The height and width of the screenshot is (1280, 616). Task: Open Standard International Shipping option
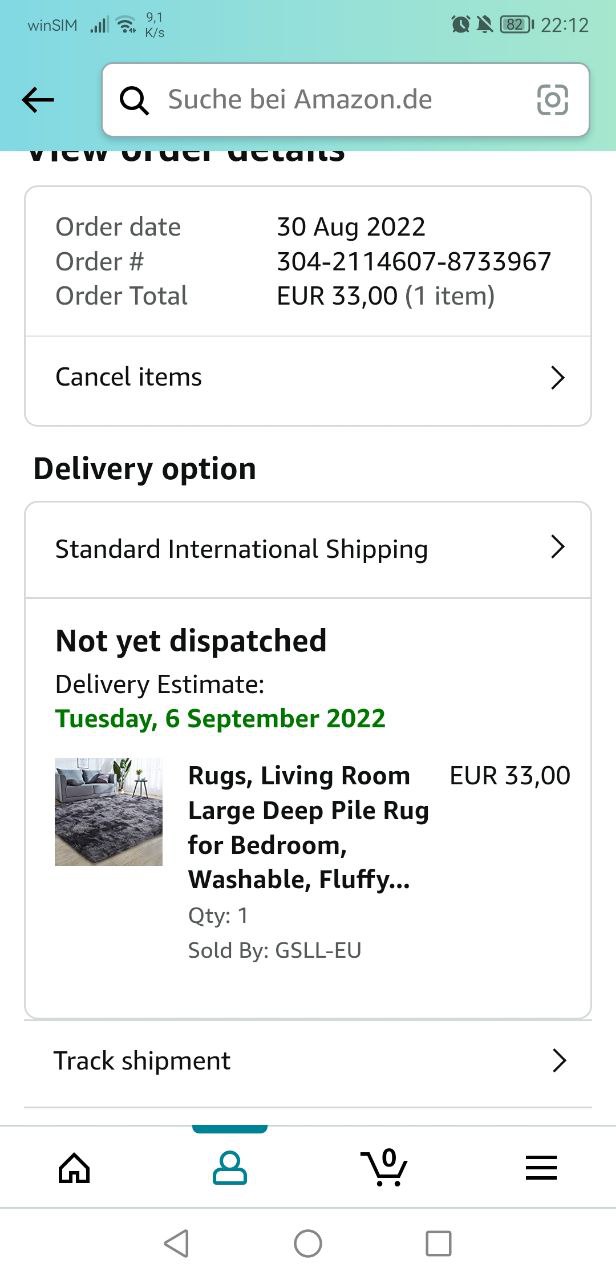pyautogui.click(x=241, y=549)
